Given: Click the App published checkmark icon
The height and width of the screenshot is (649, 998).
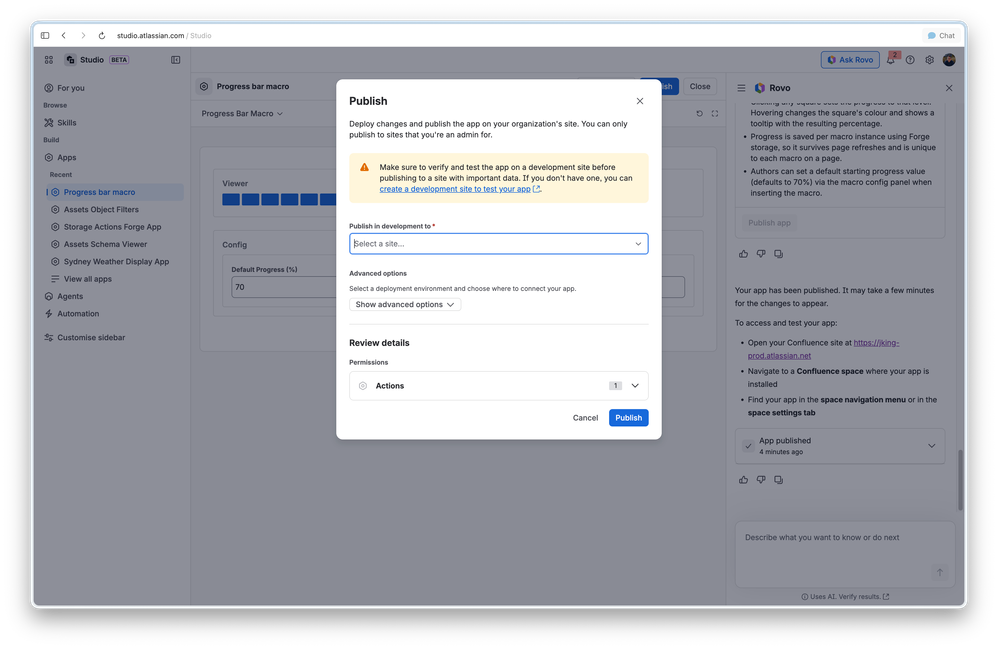Looking at the screenshot, I should point(748,446).
